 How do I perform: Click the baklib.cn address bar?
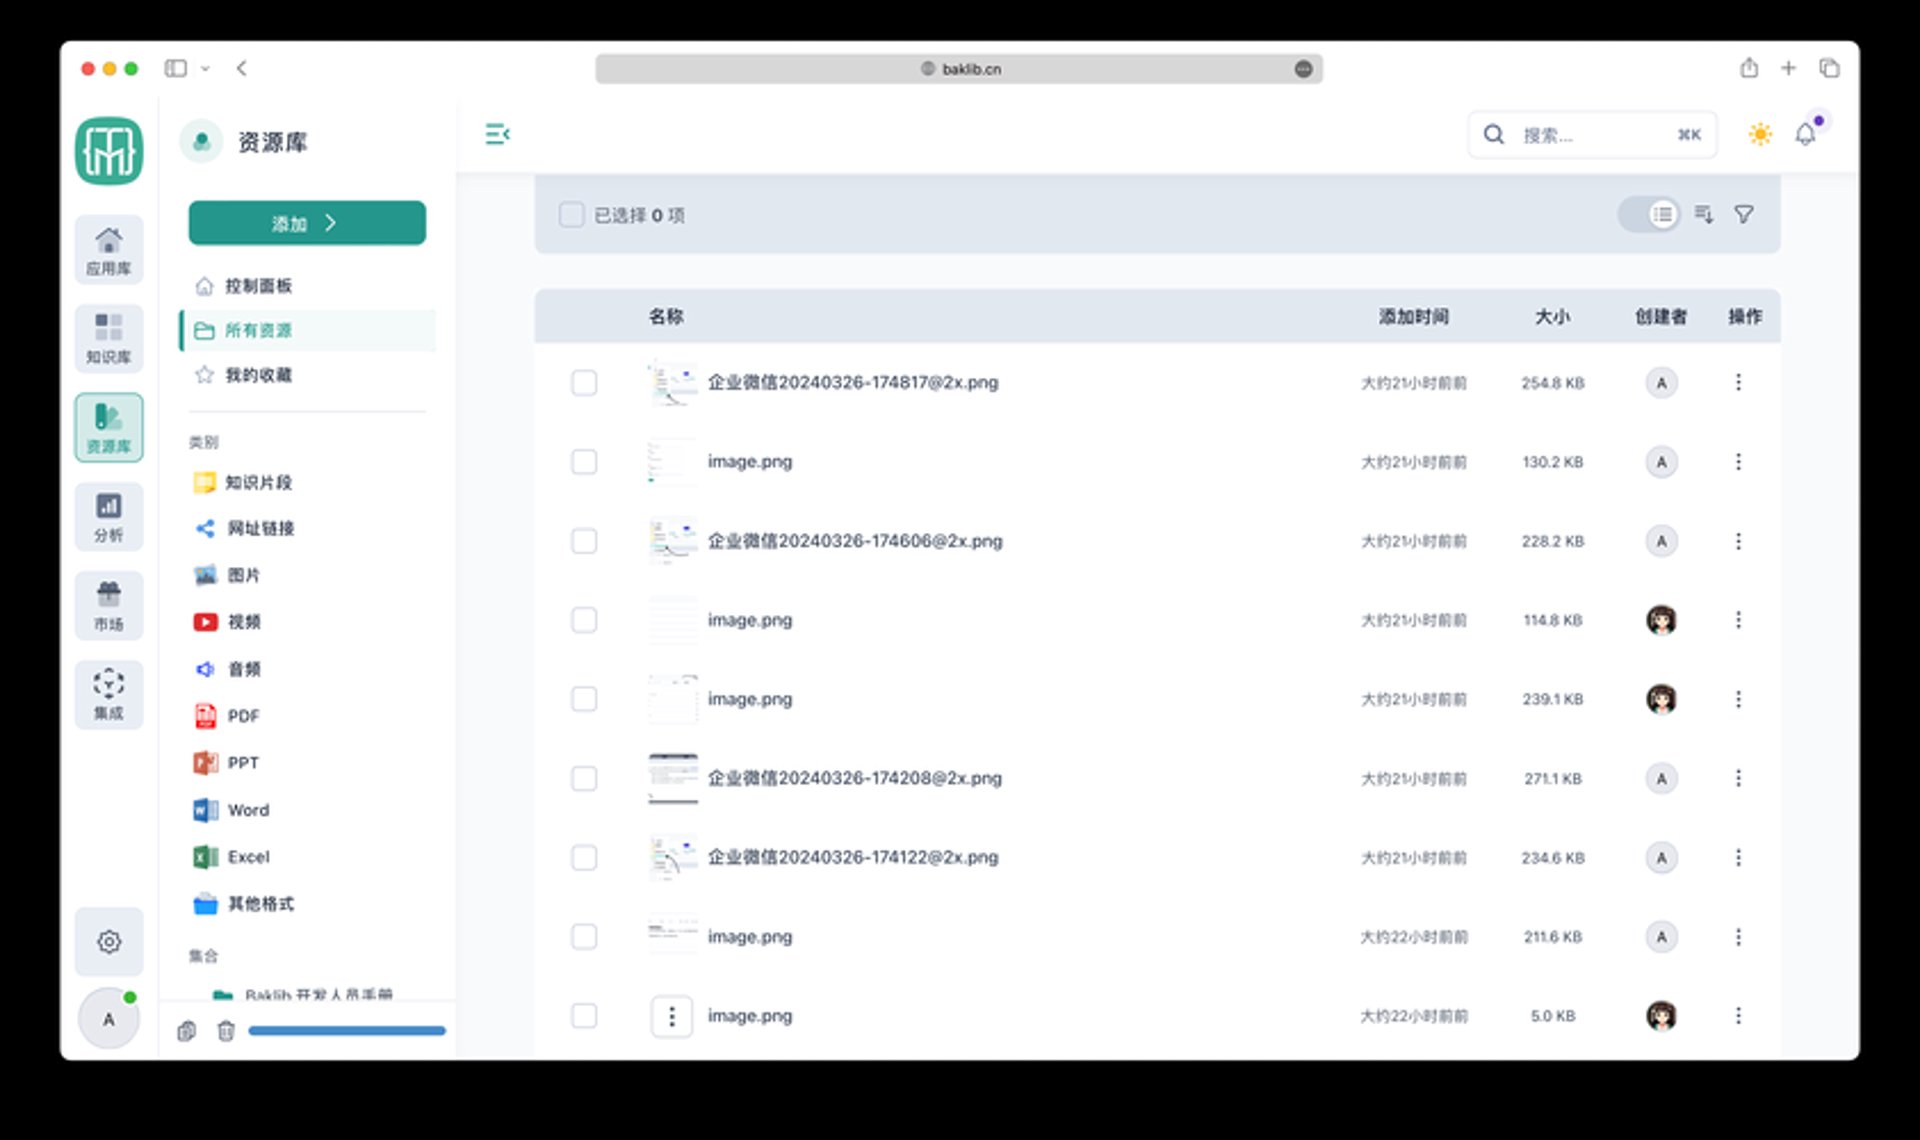click(x=959, y=68)
